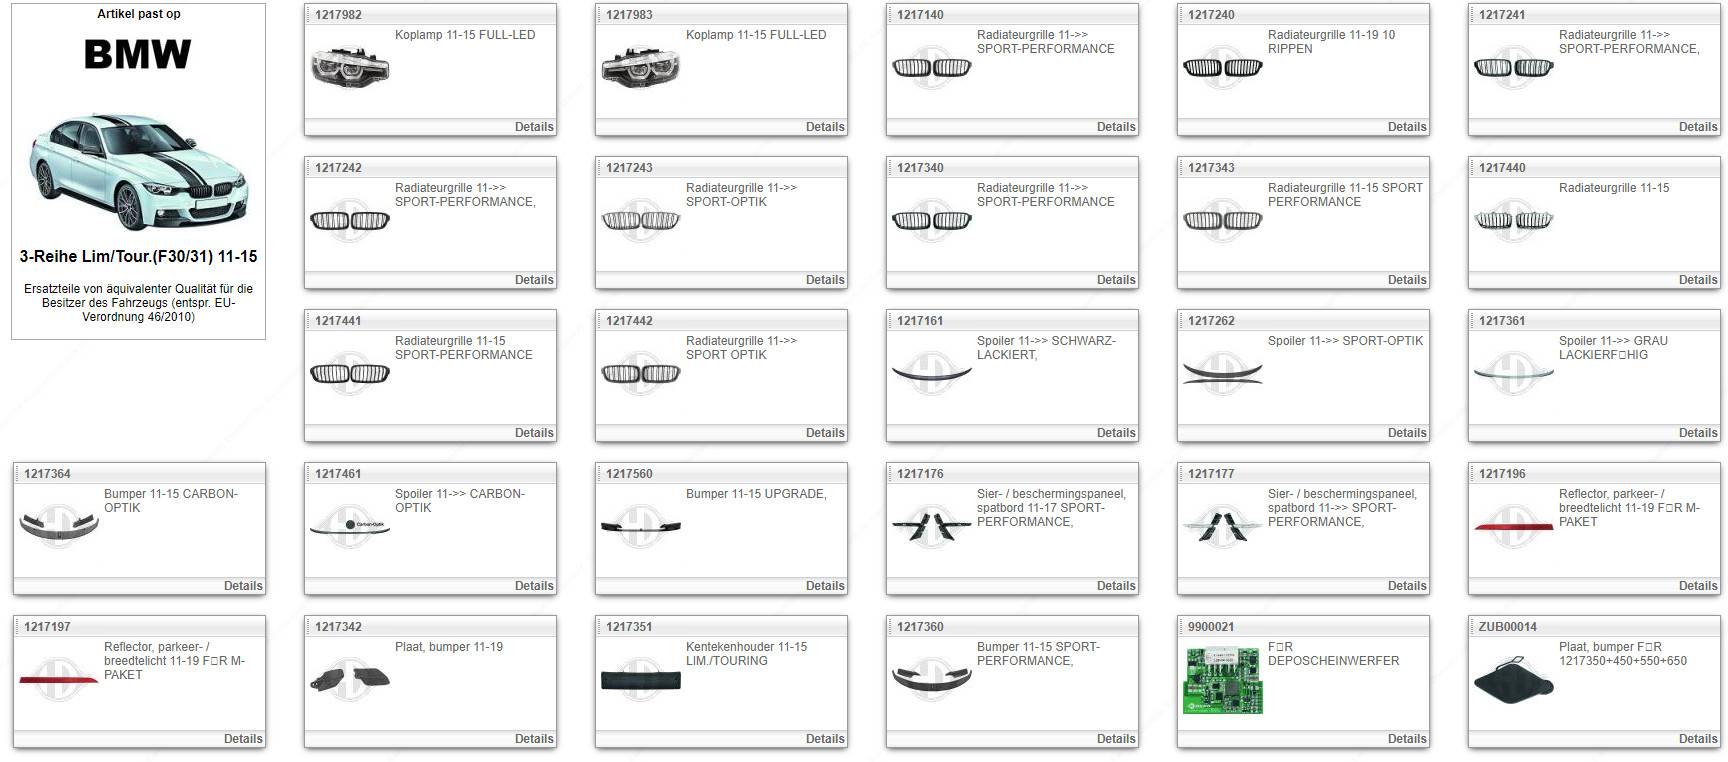
Task: Select the bumper upgrade image of item 1217560
Action: 641,527
